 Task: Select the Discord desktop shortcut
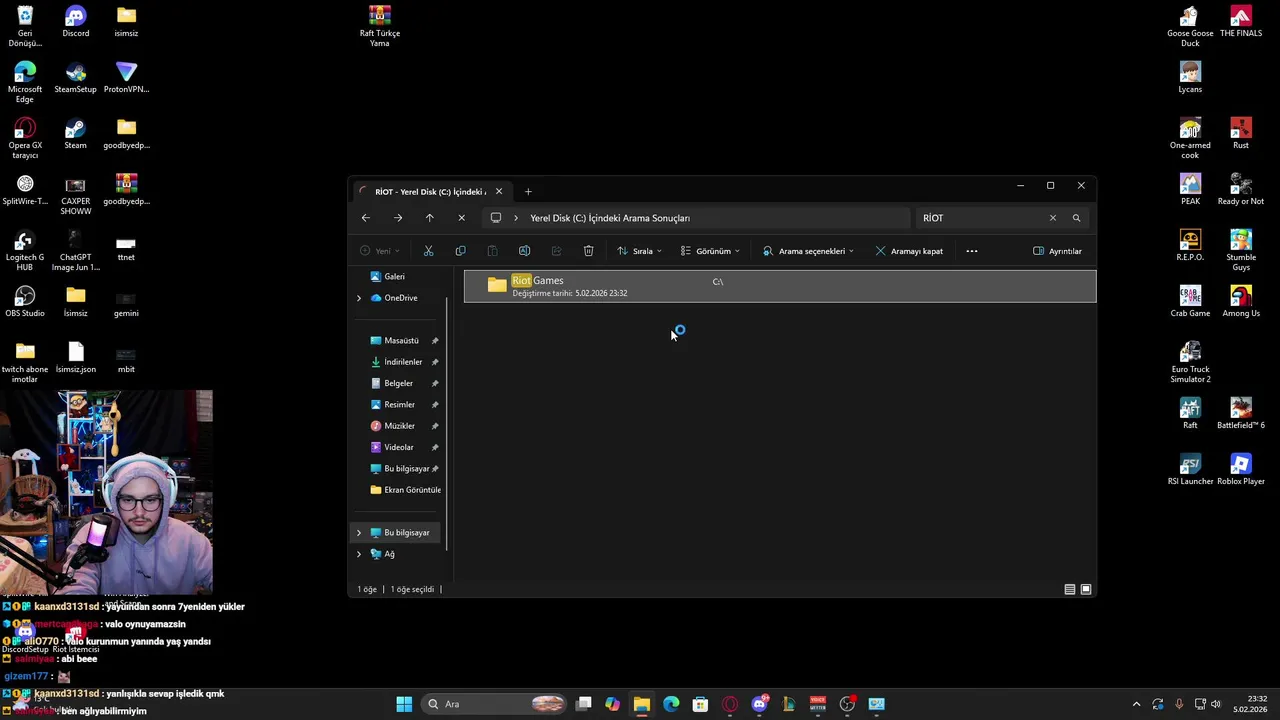point(76,23)
